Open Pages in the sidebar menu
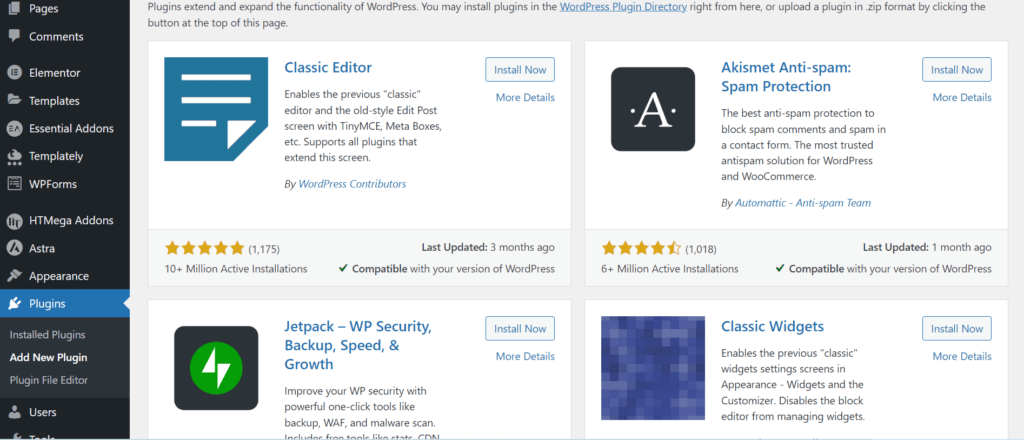The height and width of the screenshot is (440, 1024). [x=43, y=9]
